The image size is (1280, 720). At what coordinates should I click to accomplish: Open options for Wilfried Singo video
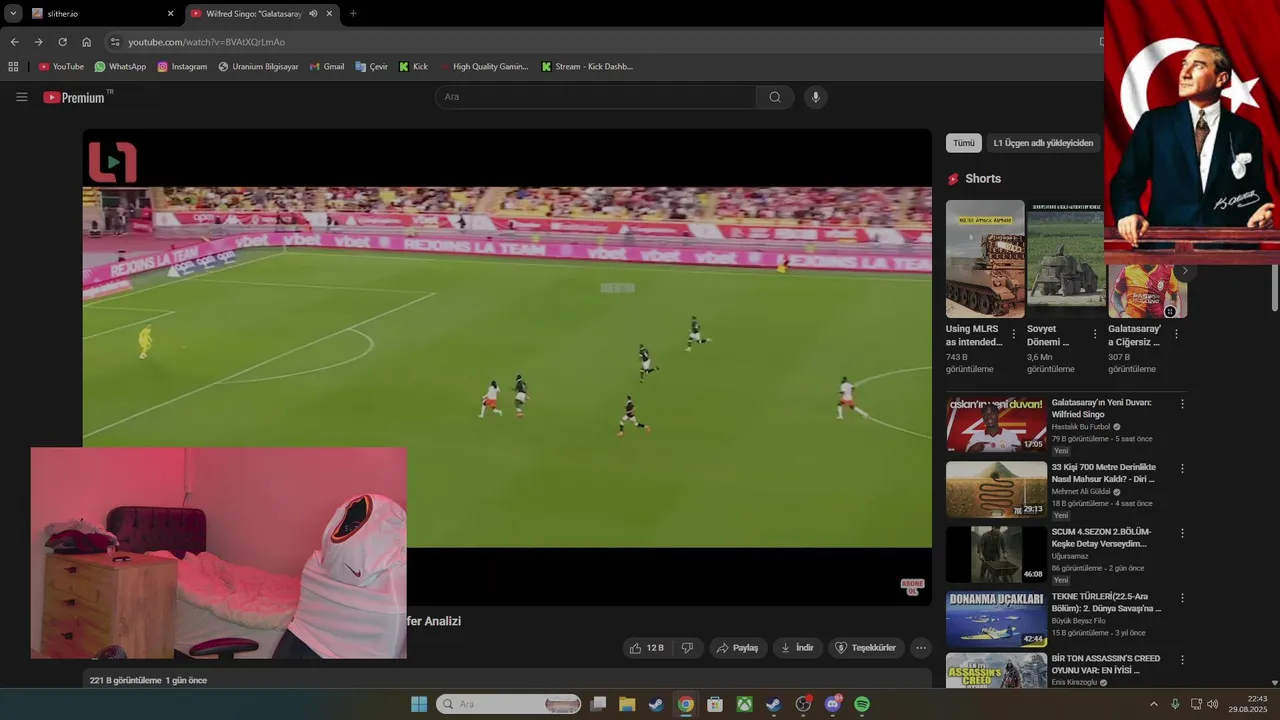pos(1182,404)
